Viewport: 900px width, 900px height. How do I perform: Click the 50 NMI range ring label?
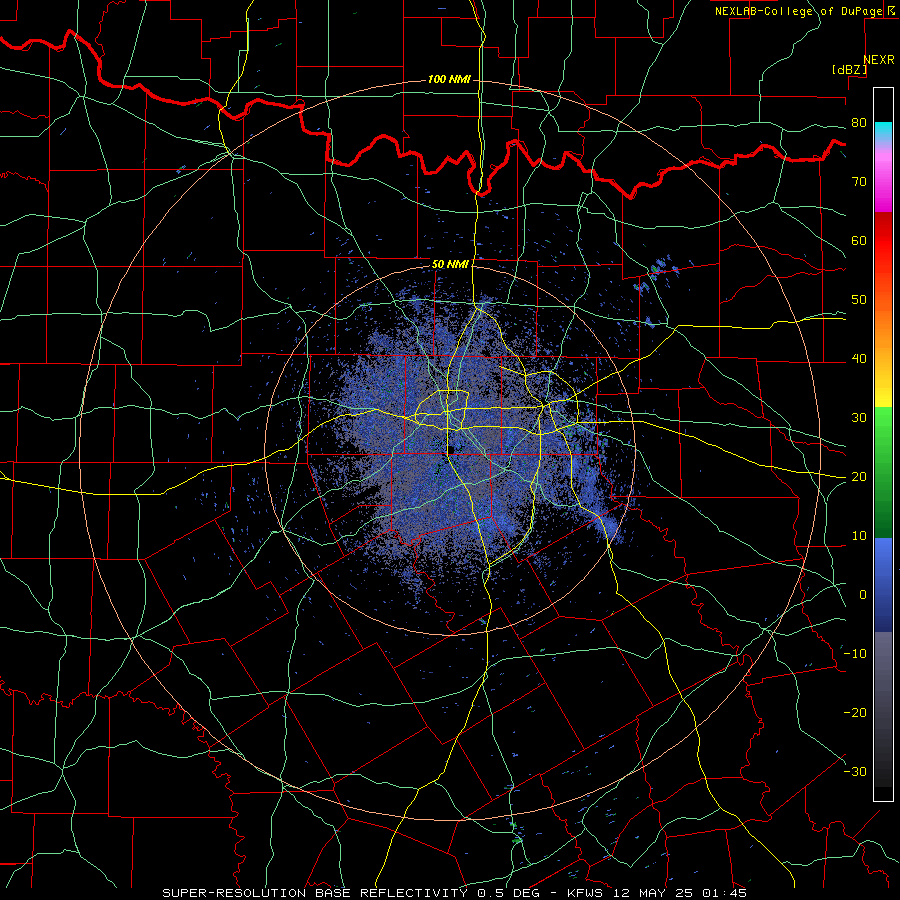click(x=449, y=264)
